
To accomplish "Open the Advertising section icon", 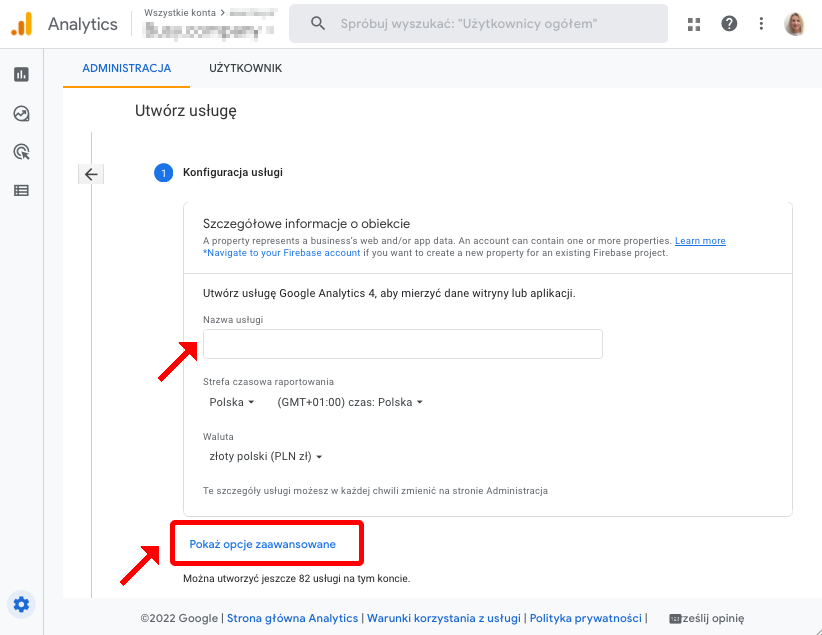I will click(21, 151).
